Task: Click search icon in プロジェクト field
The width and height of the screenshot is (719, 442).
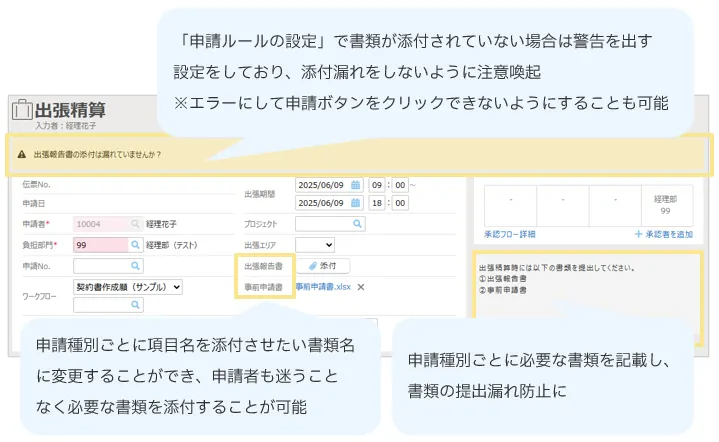Action: pyautogui.click(x=357, y=224)
